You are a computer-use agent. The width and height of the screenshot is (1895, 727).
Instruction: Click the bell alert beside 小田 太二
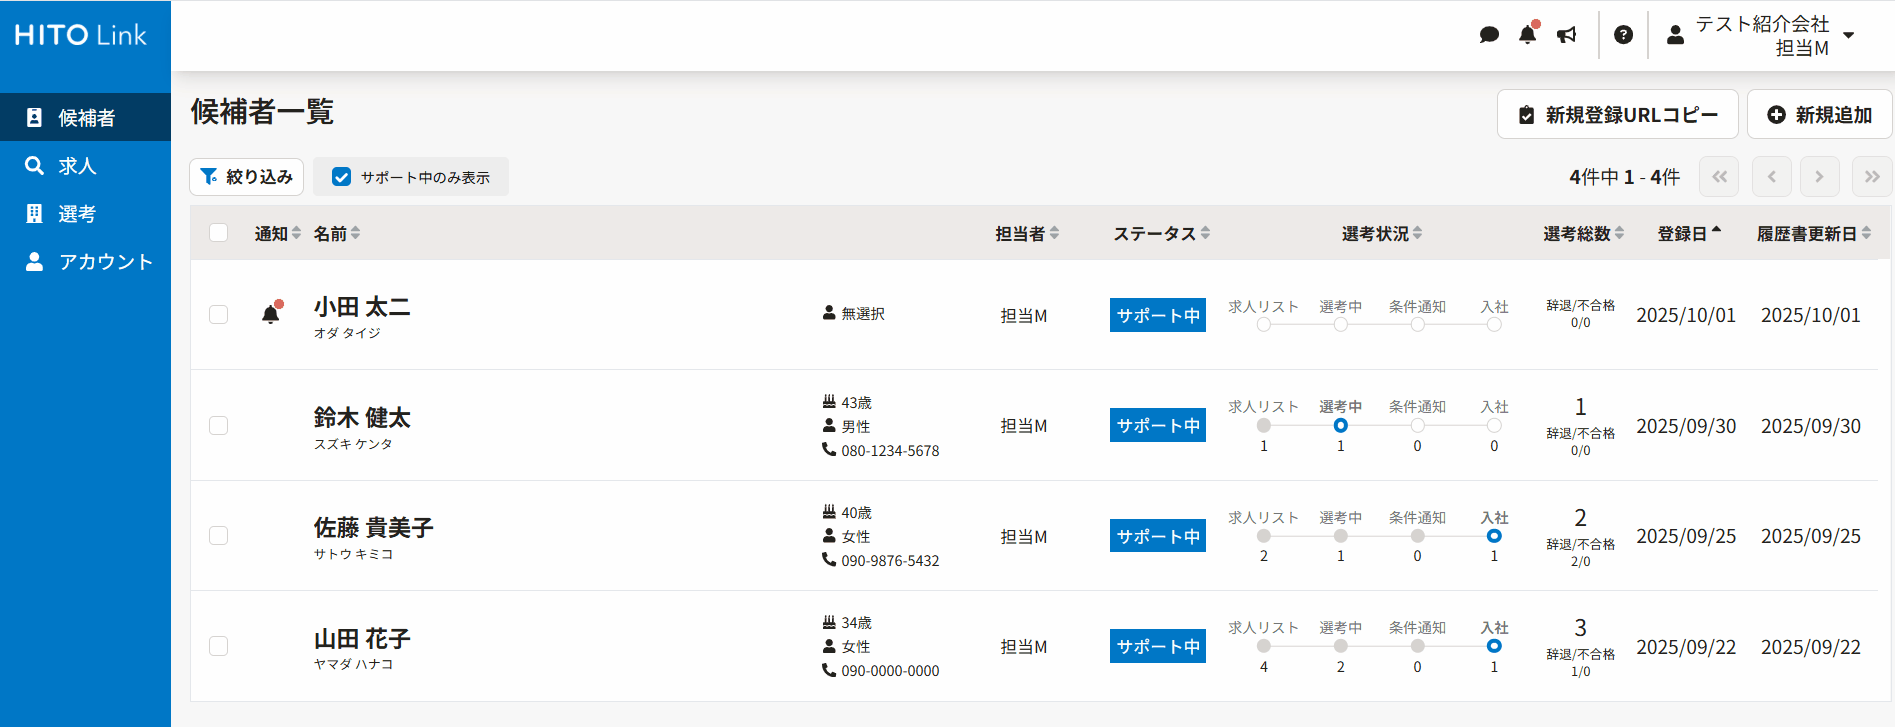pos(270,314)
